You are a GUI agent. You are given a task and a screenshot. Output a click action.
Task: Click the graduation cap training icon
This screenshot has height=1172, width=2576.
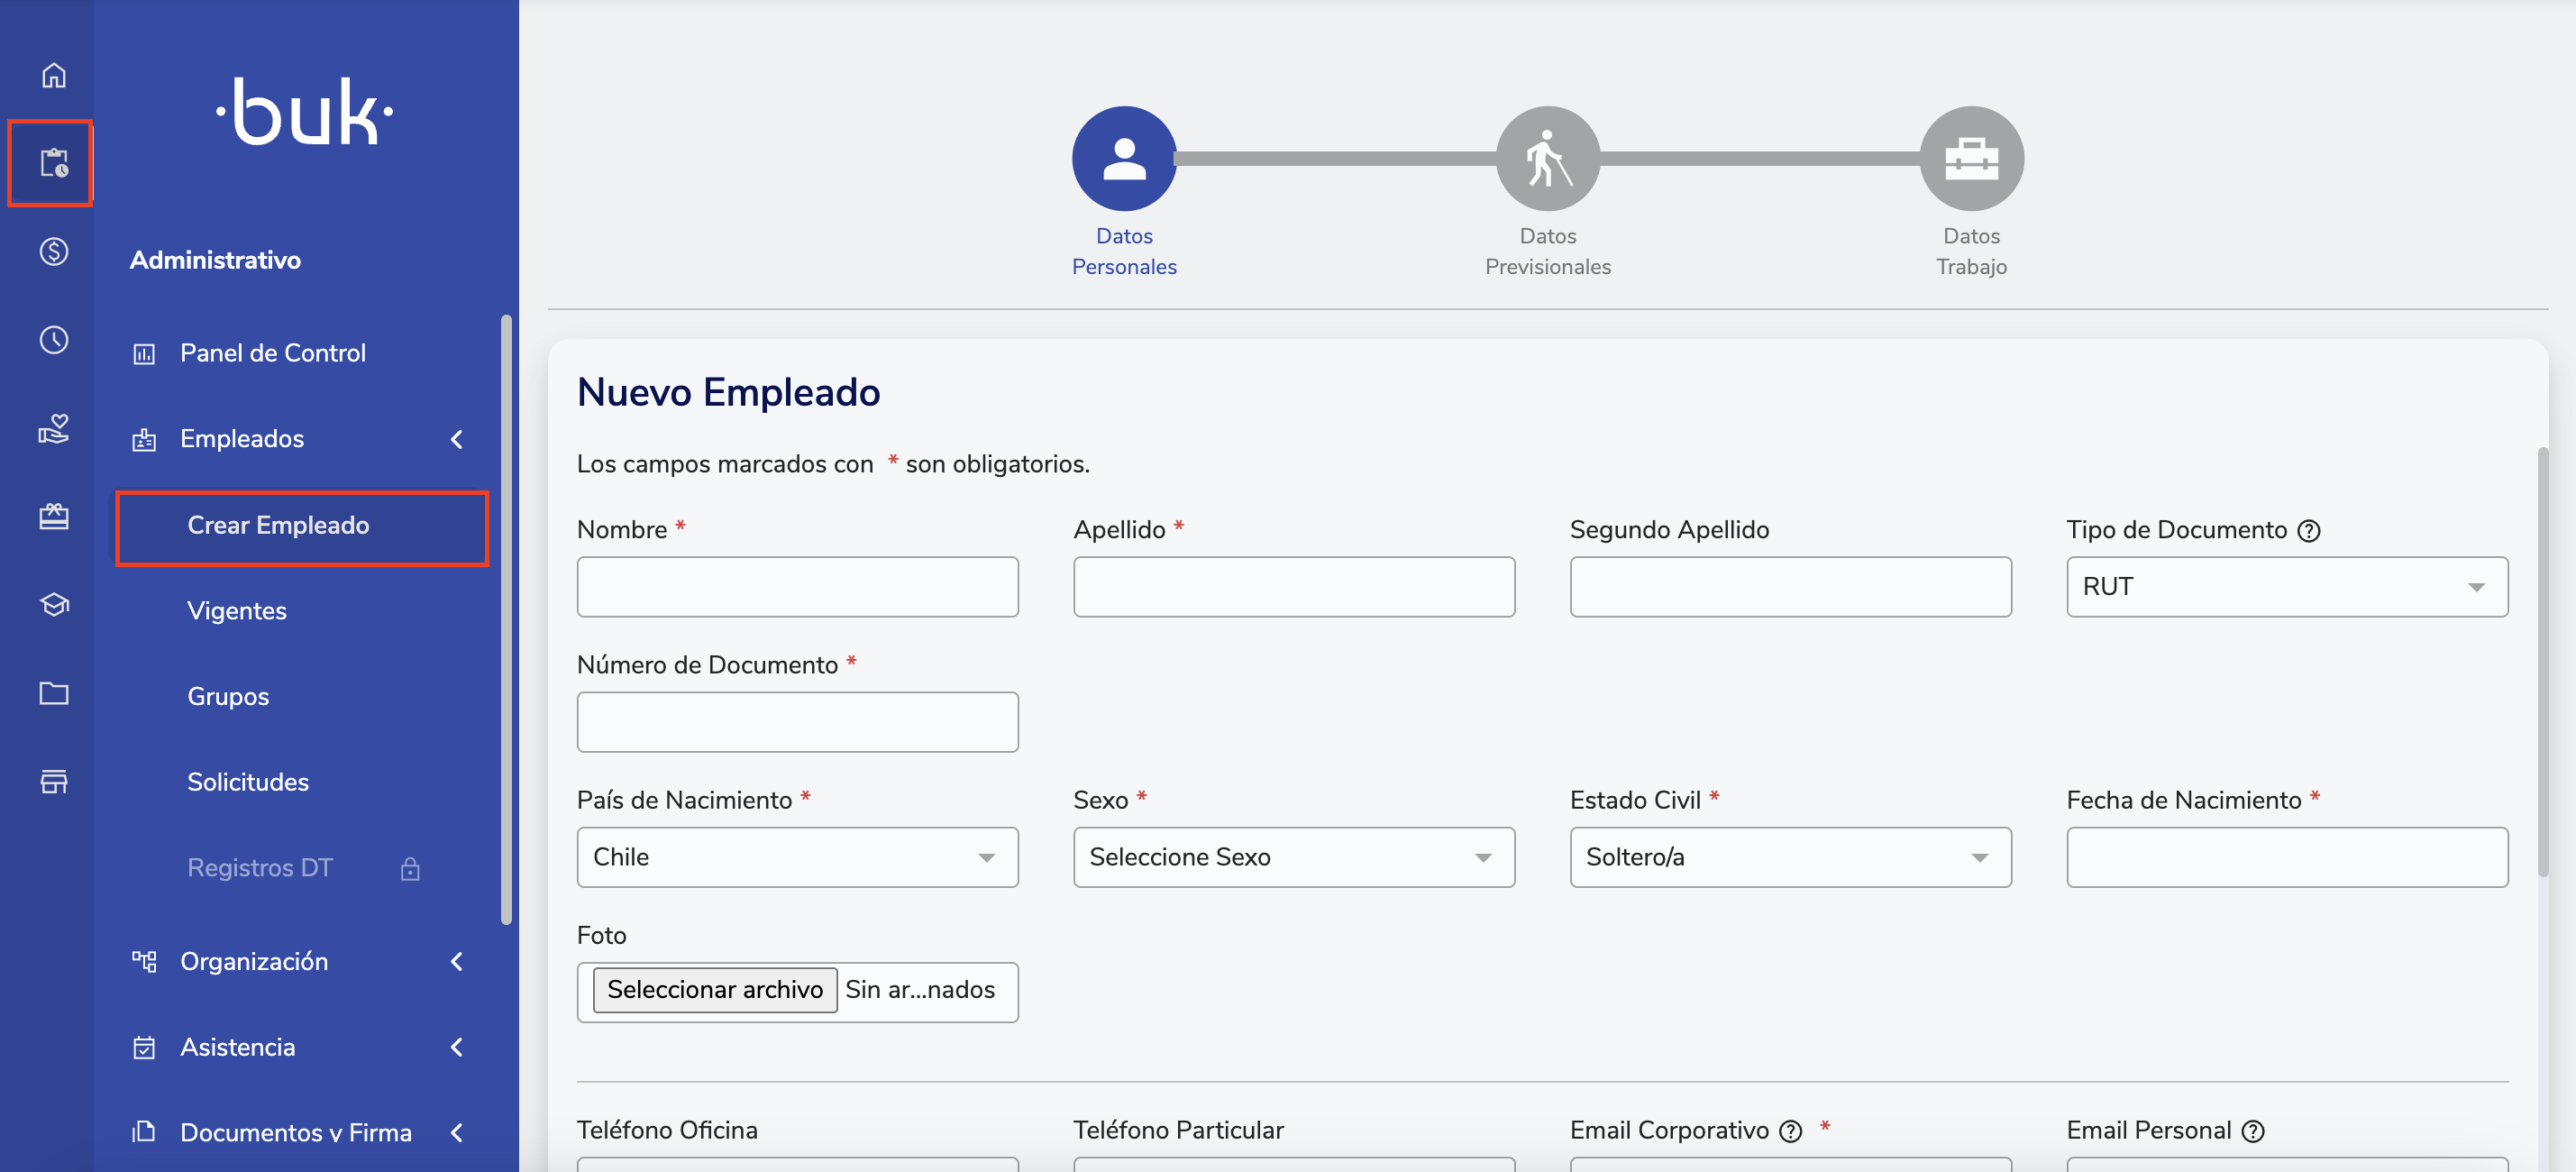coord(54,605)
